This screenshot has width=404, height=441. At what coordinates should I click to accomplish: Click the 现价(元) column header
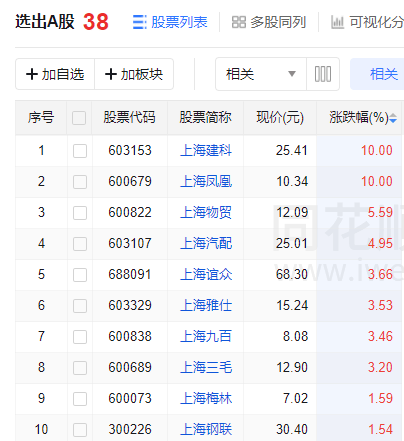point(280,118)
